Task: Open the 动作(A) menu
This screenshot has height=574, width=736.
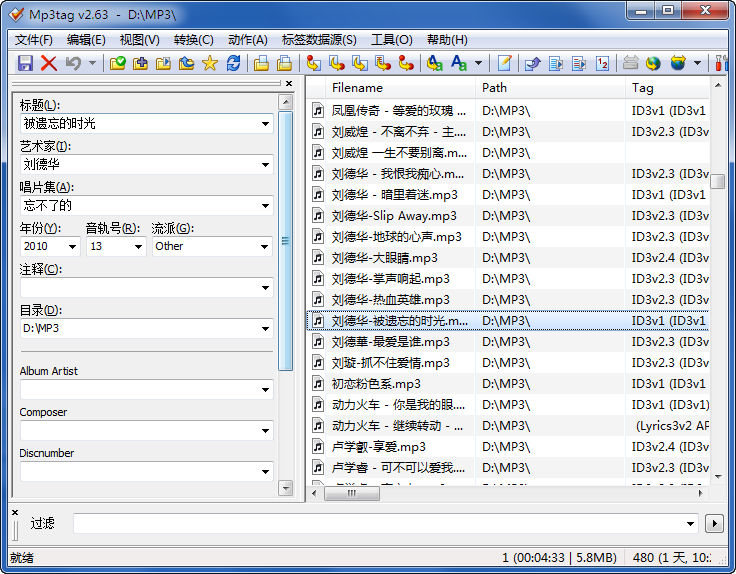Action: 248,40
